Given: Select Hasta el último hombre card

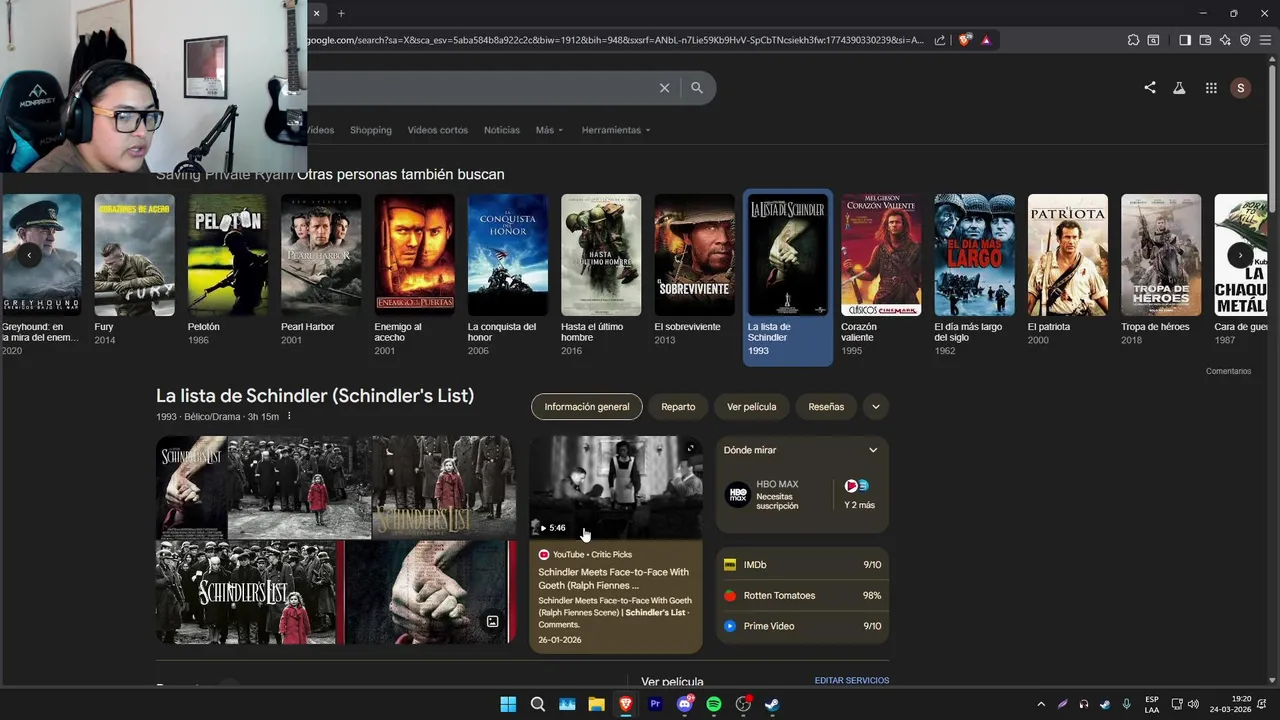Looking at the screenshot, I should click(x=601, y=275).
